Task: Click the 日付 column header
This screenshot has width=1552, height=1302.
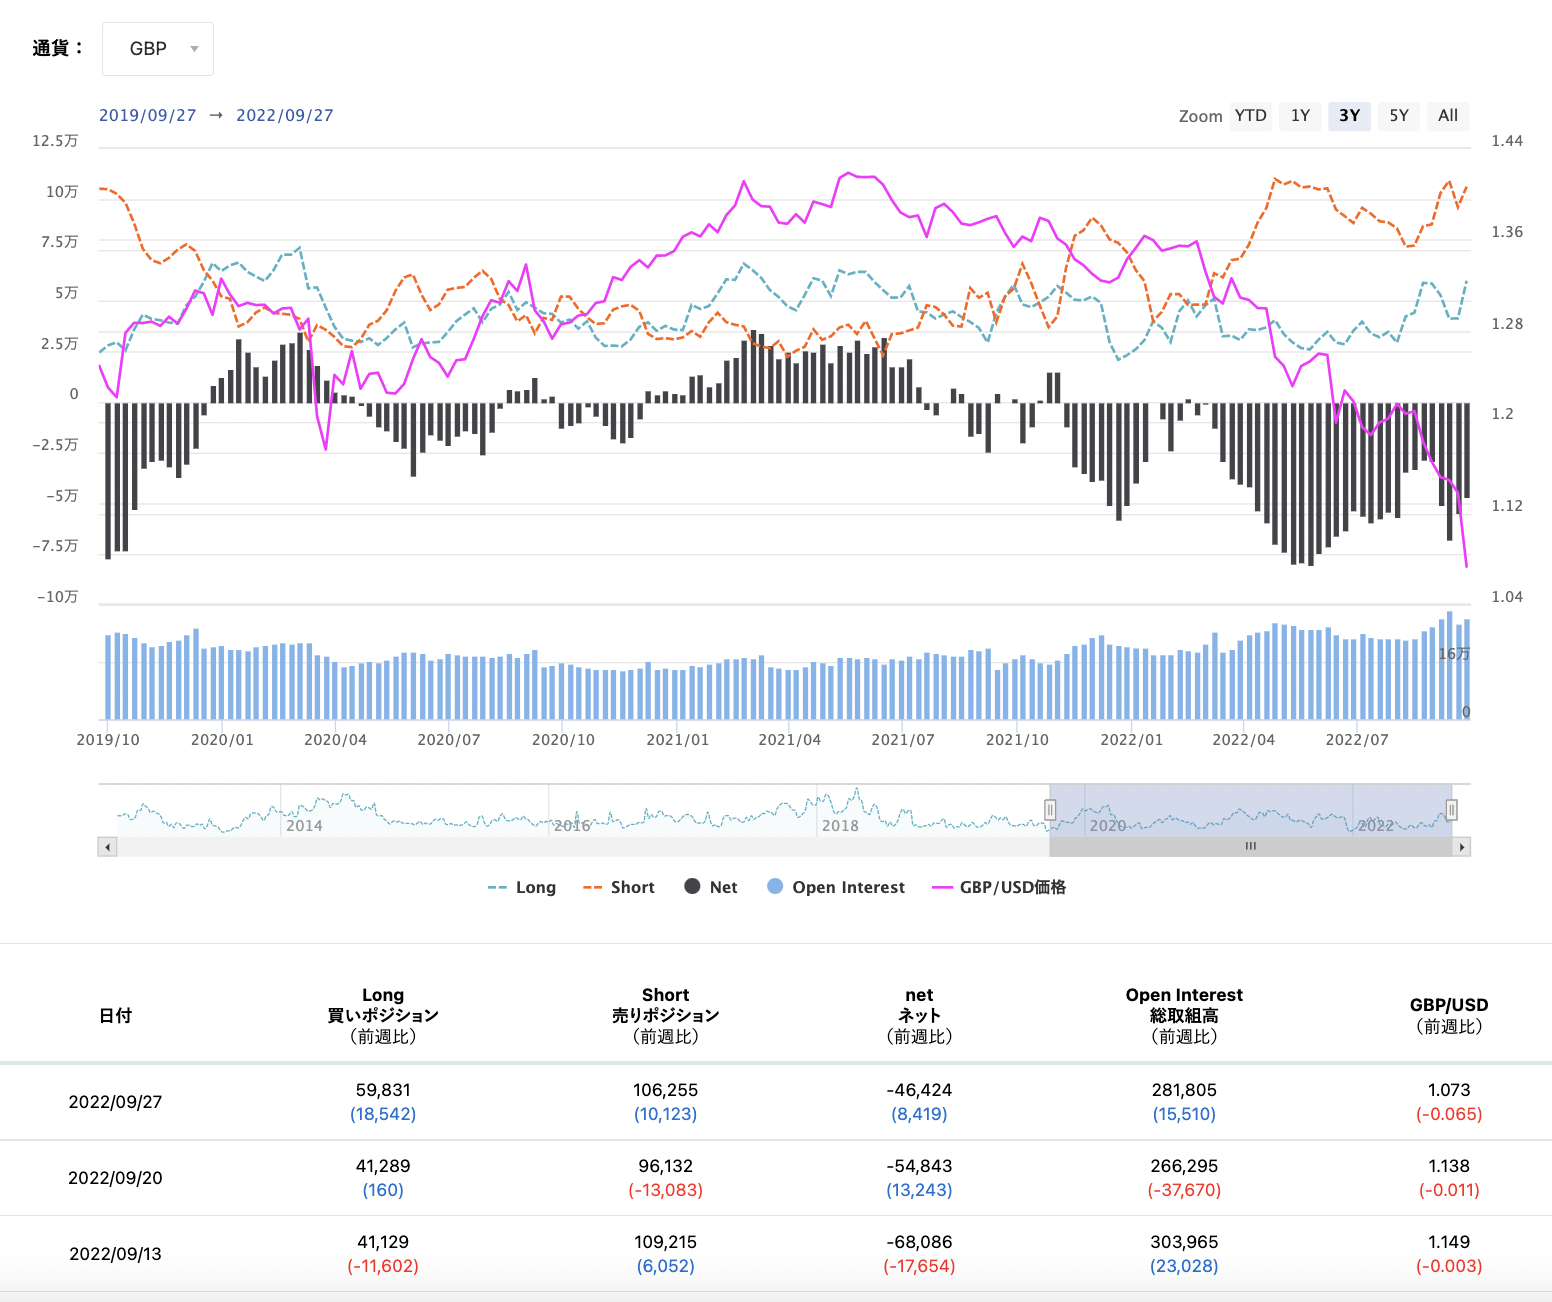Action: pos(115,1015)
